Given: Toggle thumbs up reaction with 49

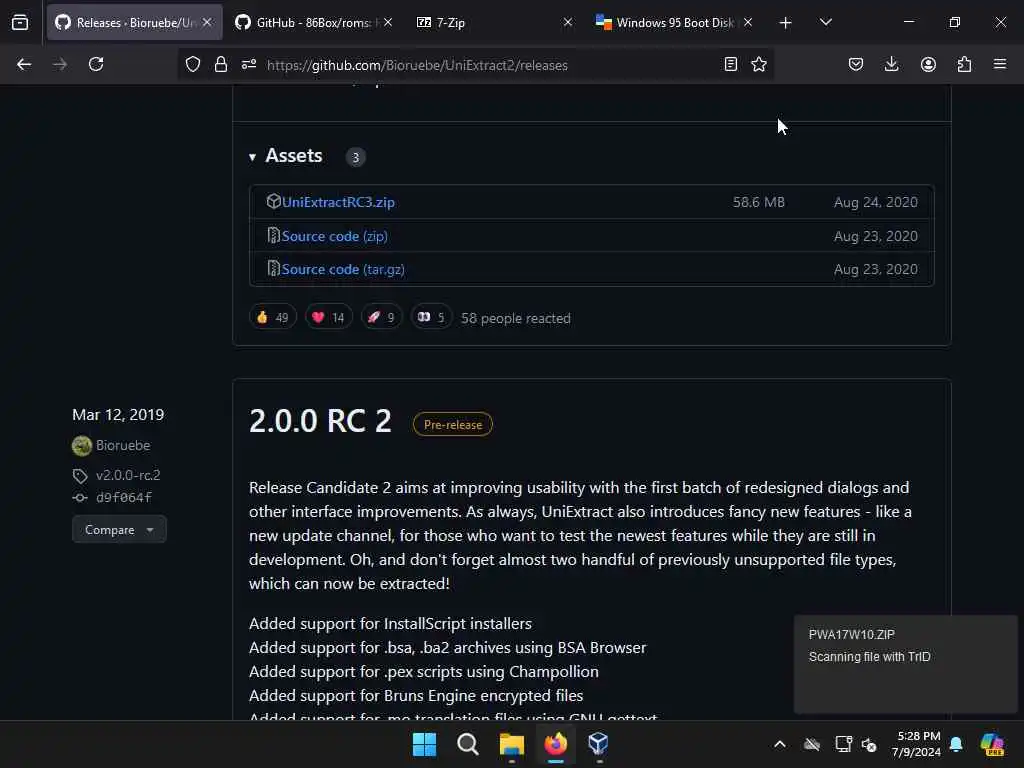Looking at the screenshot, I should (x=273, y=317).
